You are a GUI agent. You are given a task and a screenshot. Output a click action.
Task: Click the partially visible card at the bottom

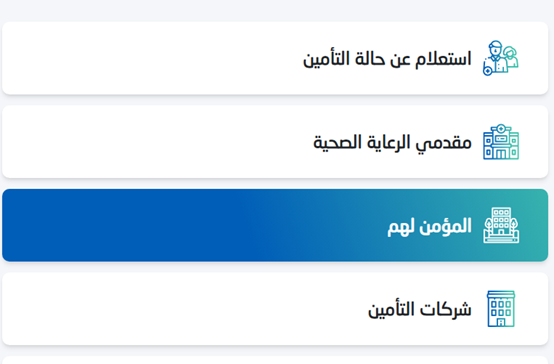point(275,360)
